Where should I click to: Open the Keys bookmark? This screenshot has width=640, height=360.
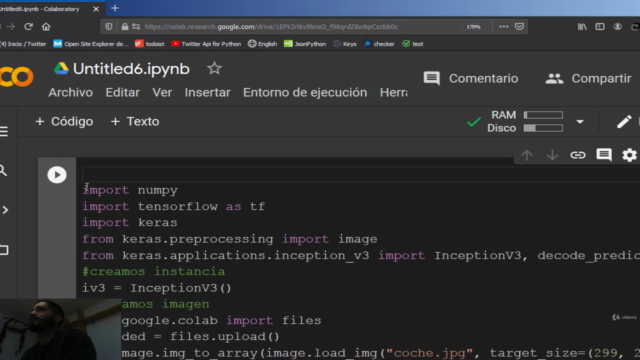[x=345, y=44]
